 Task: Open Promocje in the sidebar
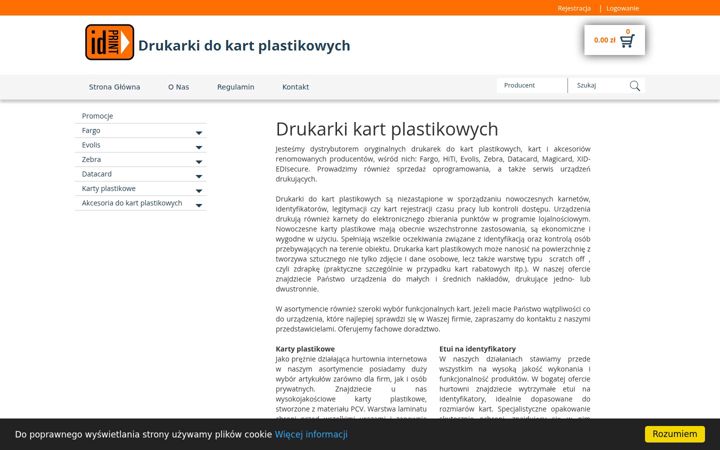click(97, 116)
